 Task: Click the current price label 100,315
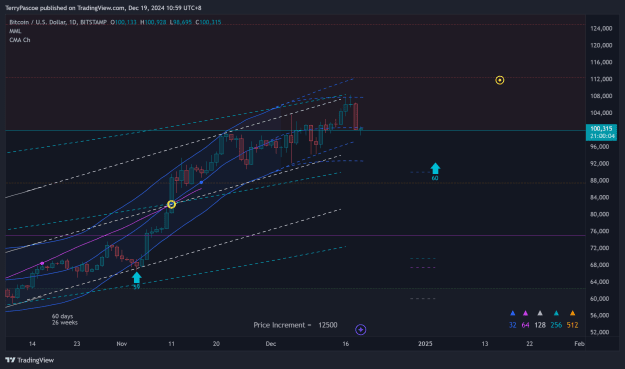pos(601,129)
